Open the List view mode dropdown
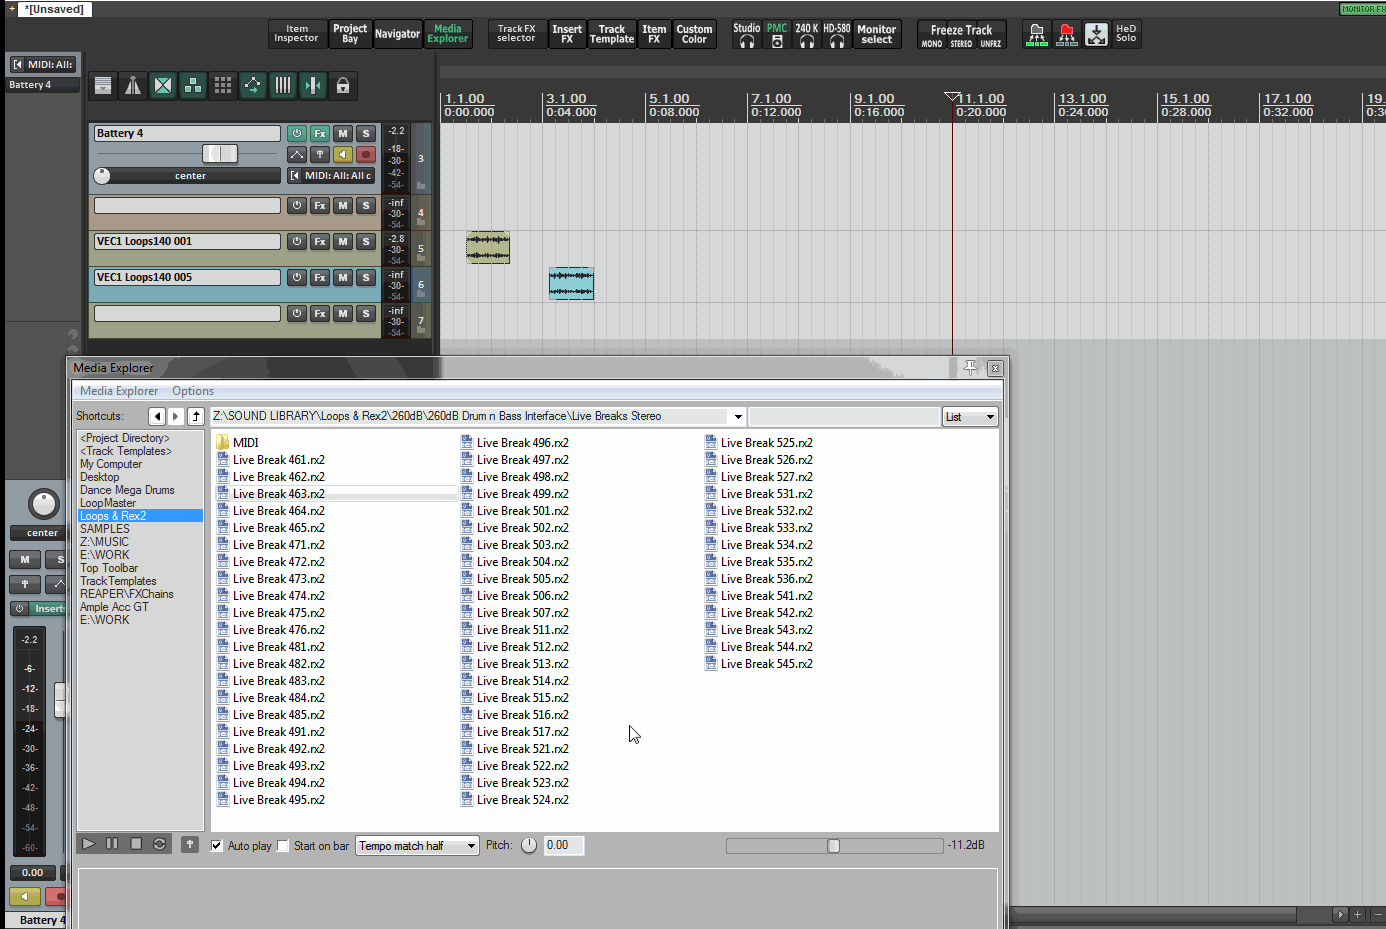Image resolution: width=1386 pixels, height=929 pixels. pyautogui.click(x=970, y=417)
